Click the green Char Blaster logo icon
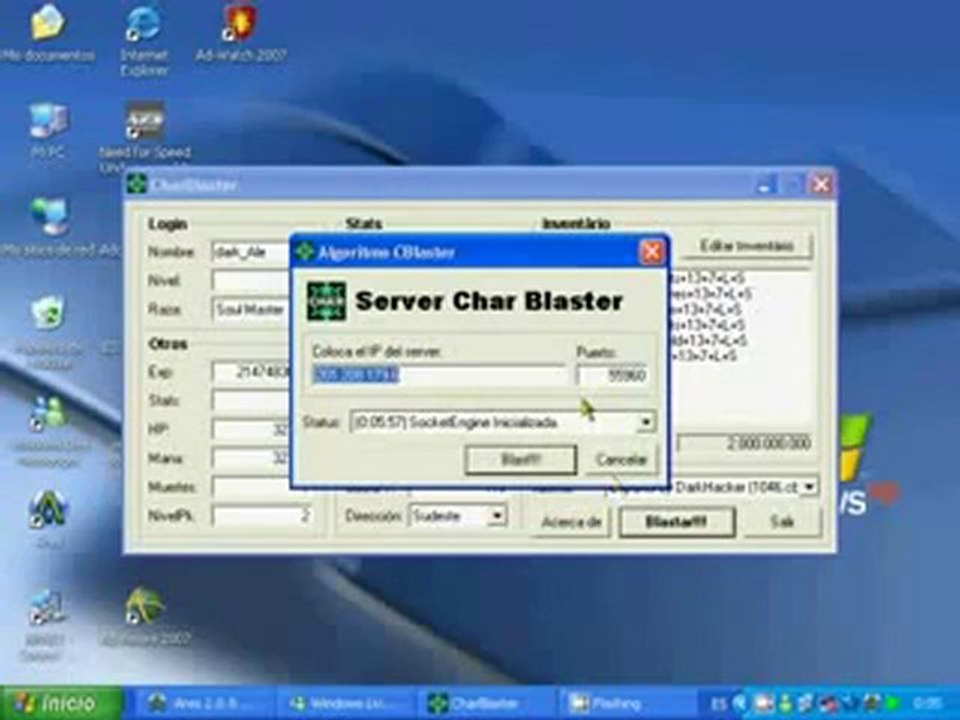This screenshot has height=720, width=960. click(326, 301)
